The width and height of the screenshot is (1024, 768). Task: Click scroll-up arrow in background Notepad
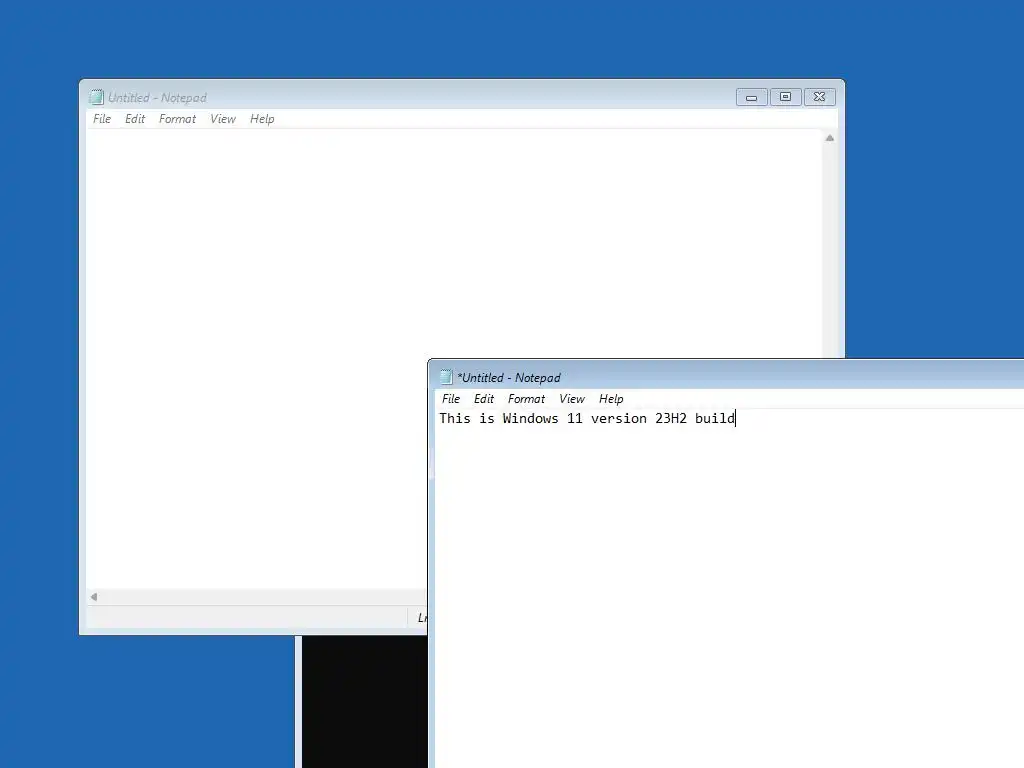click(829, 138)
